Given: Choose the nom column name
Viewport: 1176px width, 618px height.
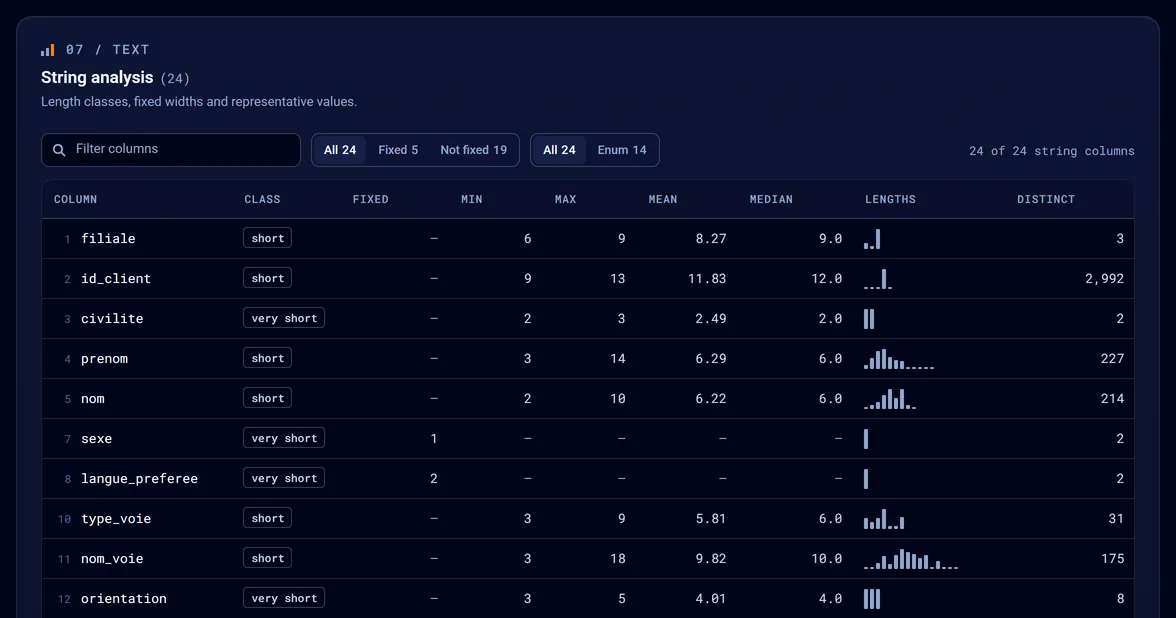Looking at the screenshot, I should (93, 399).
